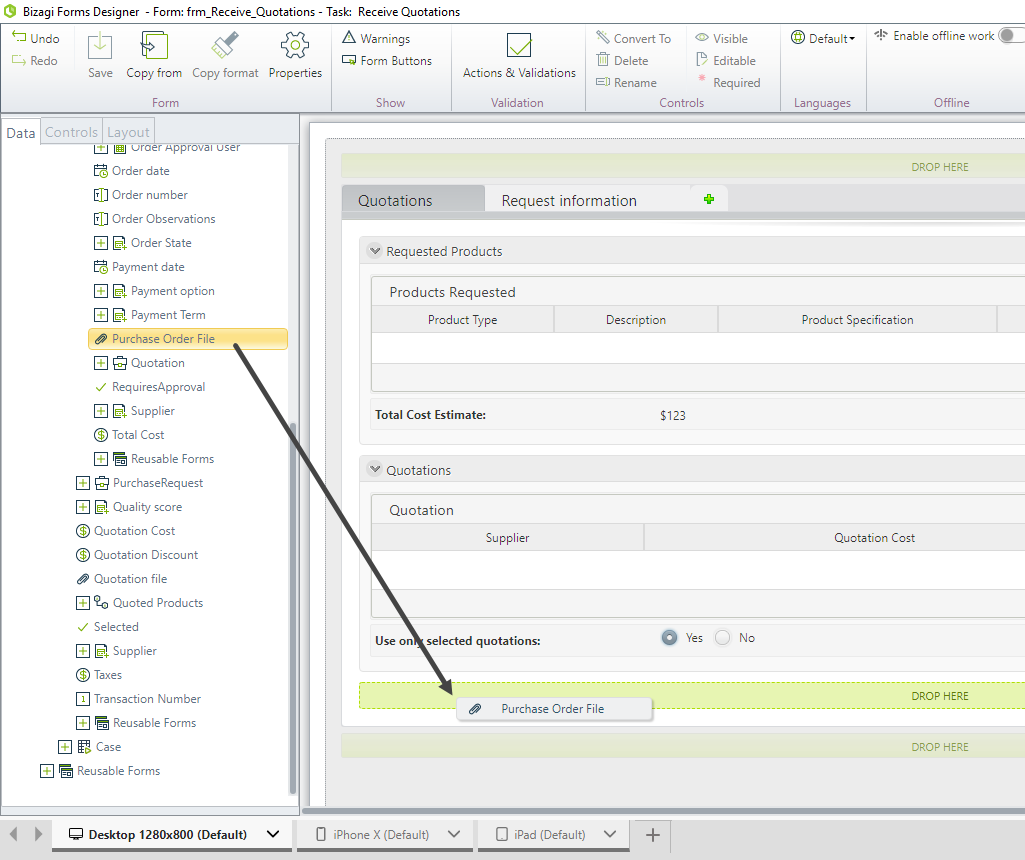1025x860 pixels.
Task: Save the form with the Save icon
Action: (x=100, y=46)
